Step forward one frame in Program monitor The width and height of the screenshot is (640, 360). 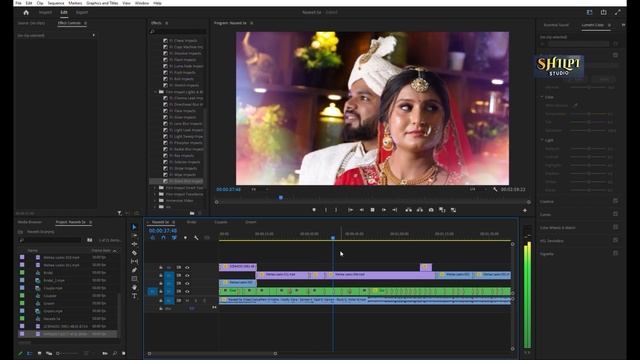click(x=384, y=210)
